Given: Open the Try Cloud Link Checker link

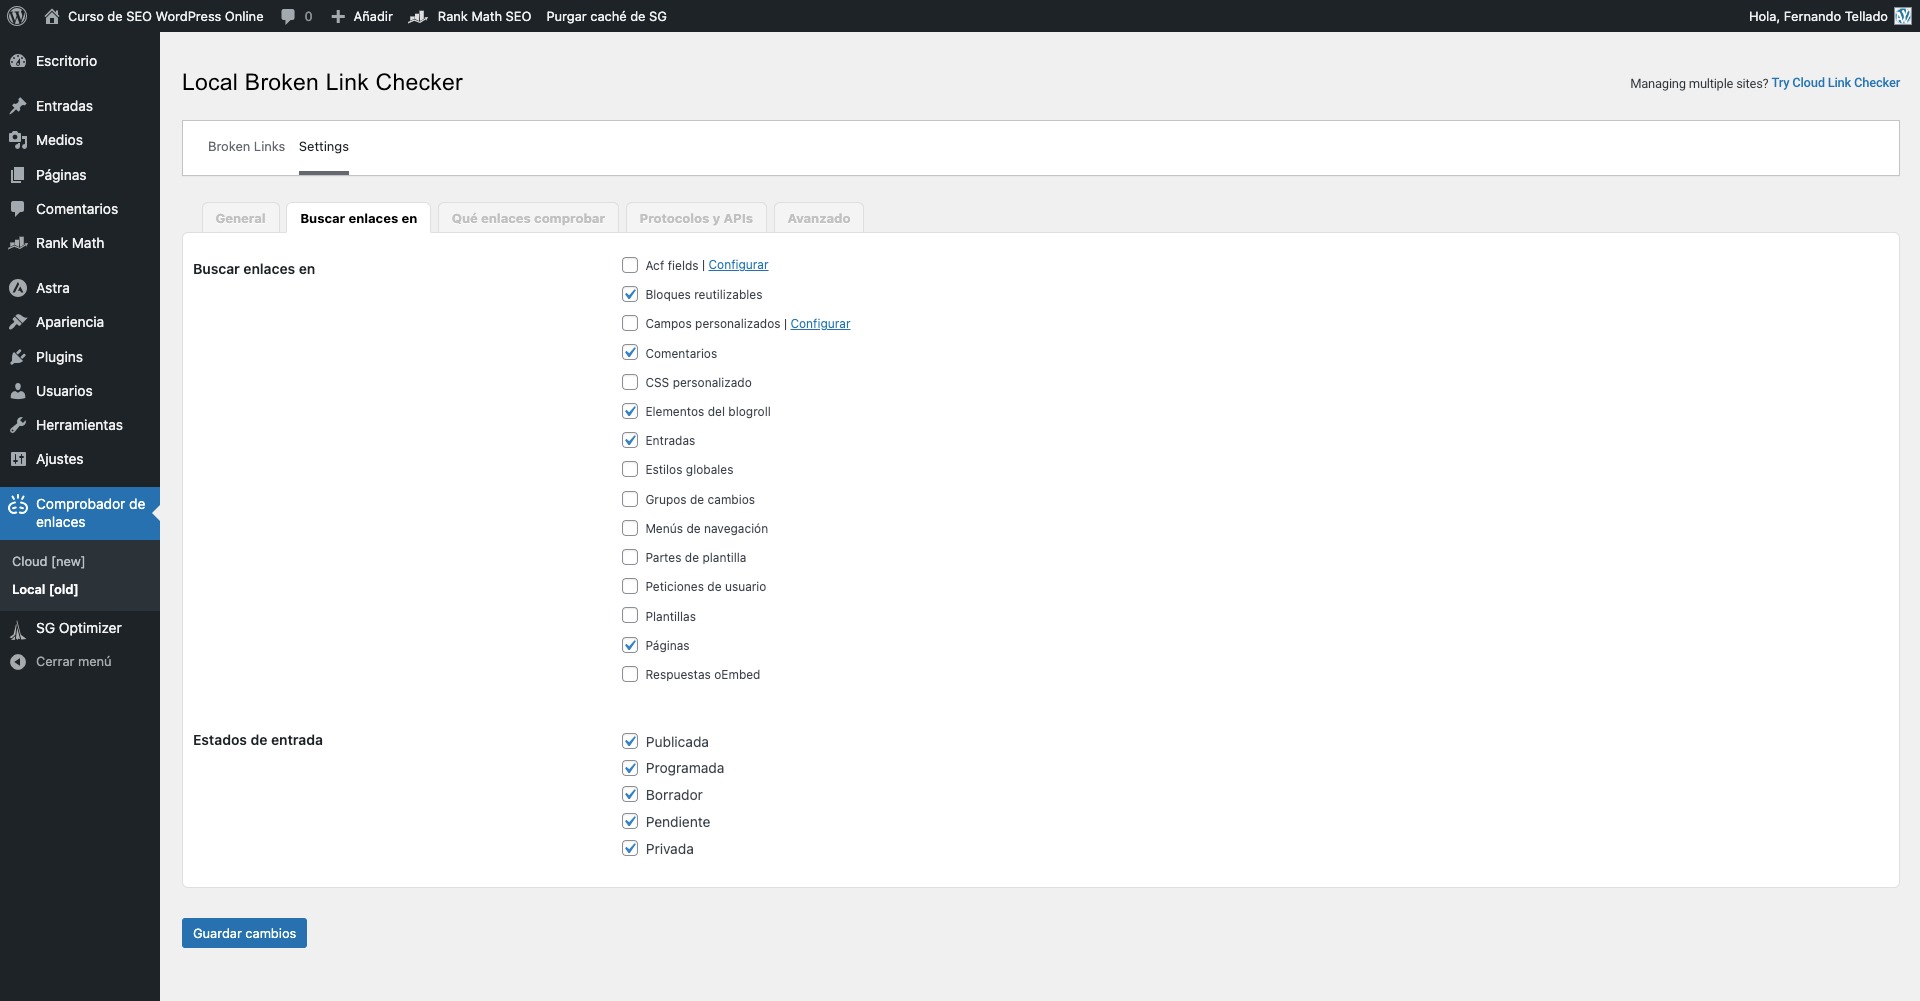Looking at the screenshot, I should click(1835, 83).
